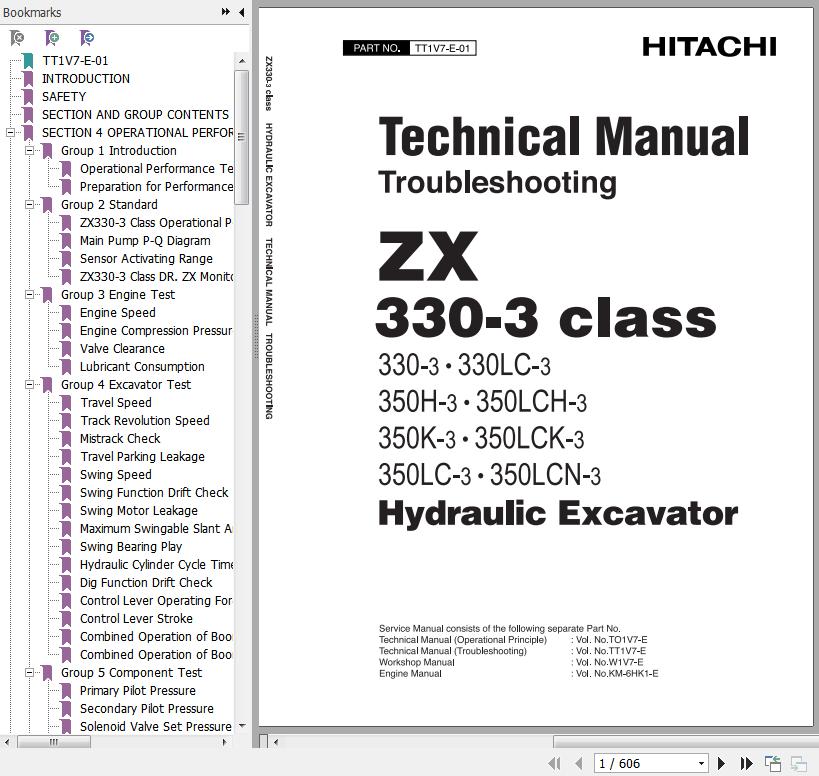Open the INTRODUCTION bookmark
Screen dimensions: 819x776
pos(86,79)
